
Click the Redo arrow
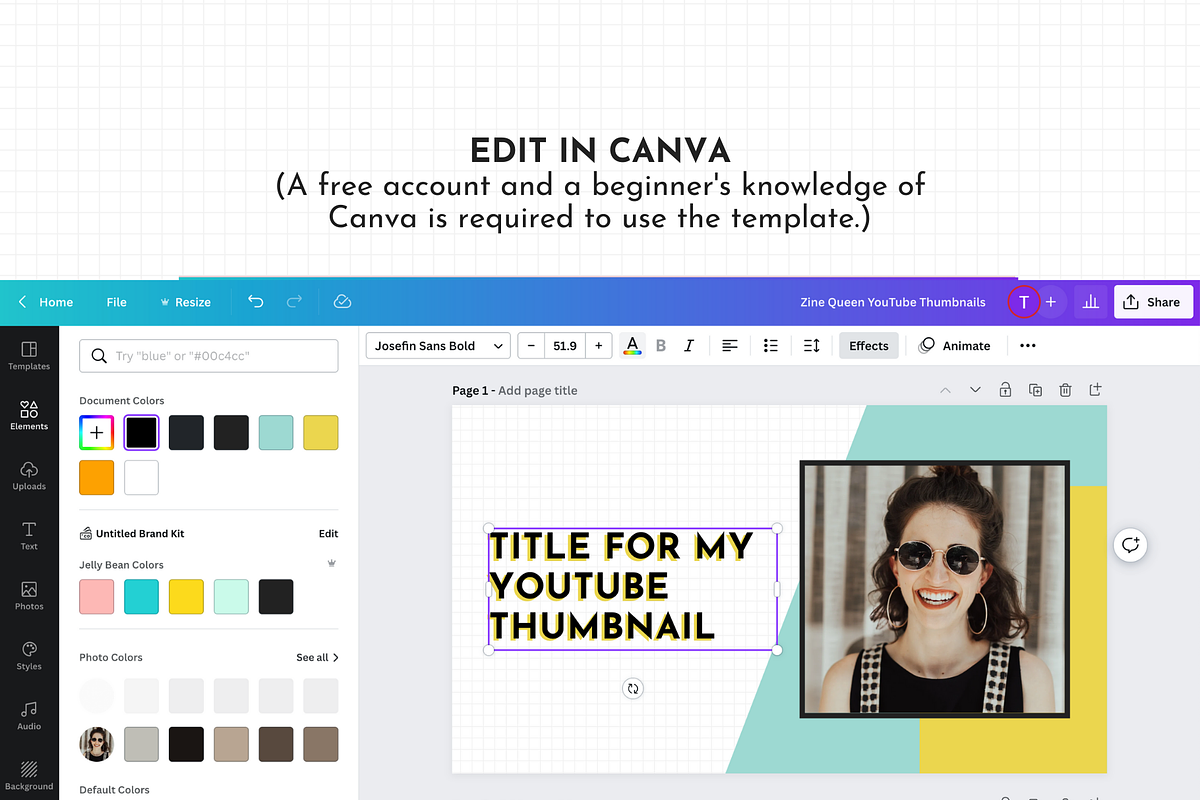pyautogui.click(x=294, y=301)
